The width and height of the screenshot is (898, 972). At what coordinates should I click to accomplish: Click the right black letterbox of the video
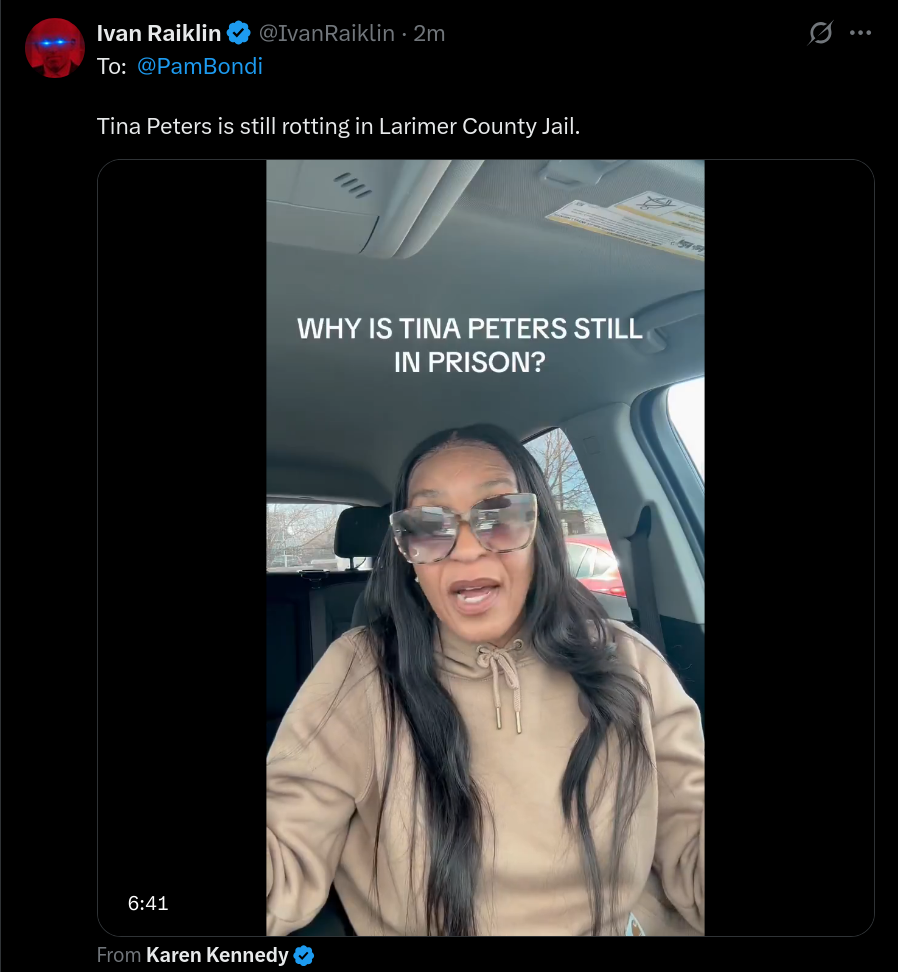tap(789, 547)
